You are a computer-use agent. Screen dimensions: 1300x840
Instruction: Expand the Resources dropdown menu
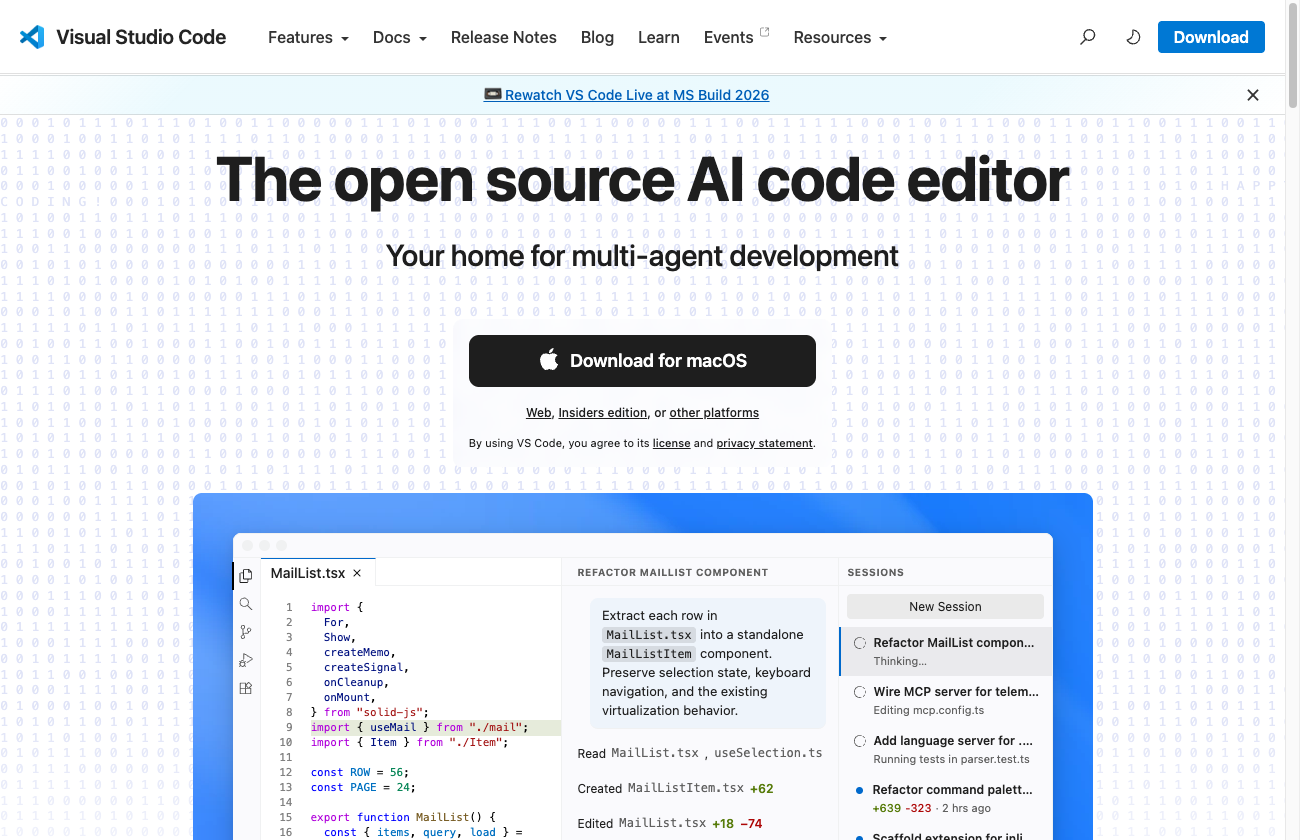[840, 37]
